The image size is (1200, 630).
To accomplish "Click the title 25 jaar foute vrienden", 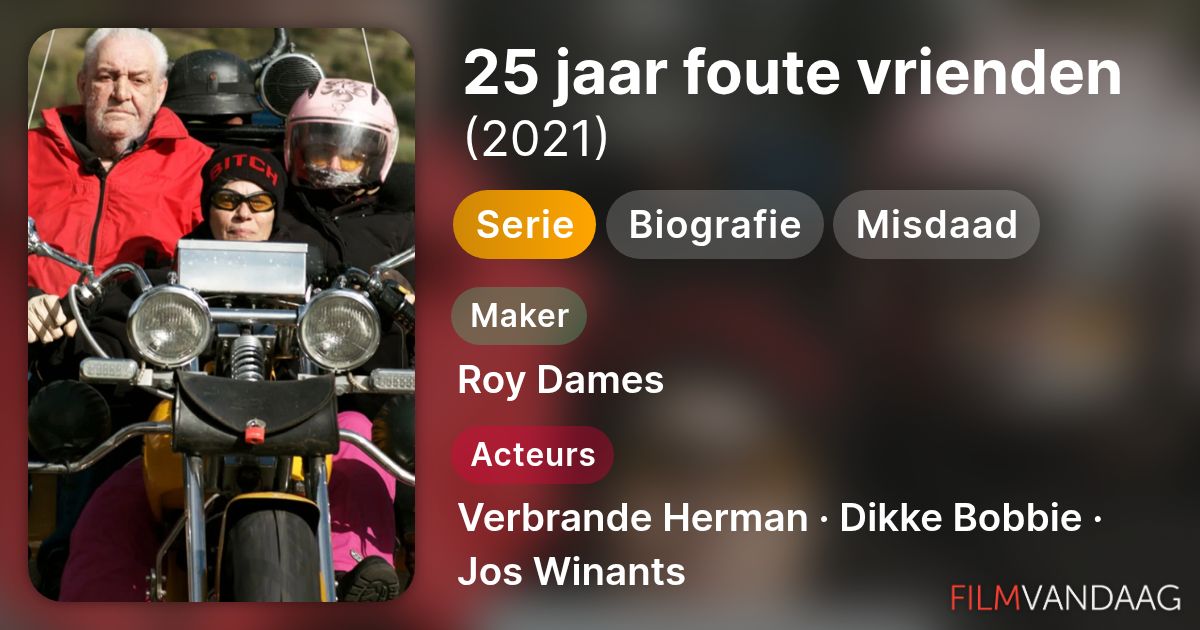I will point(793,73).
